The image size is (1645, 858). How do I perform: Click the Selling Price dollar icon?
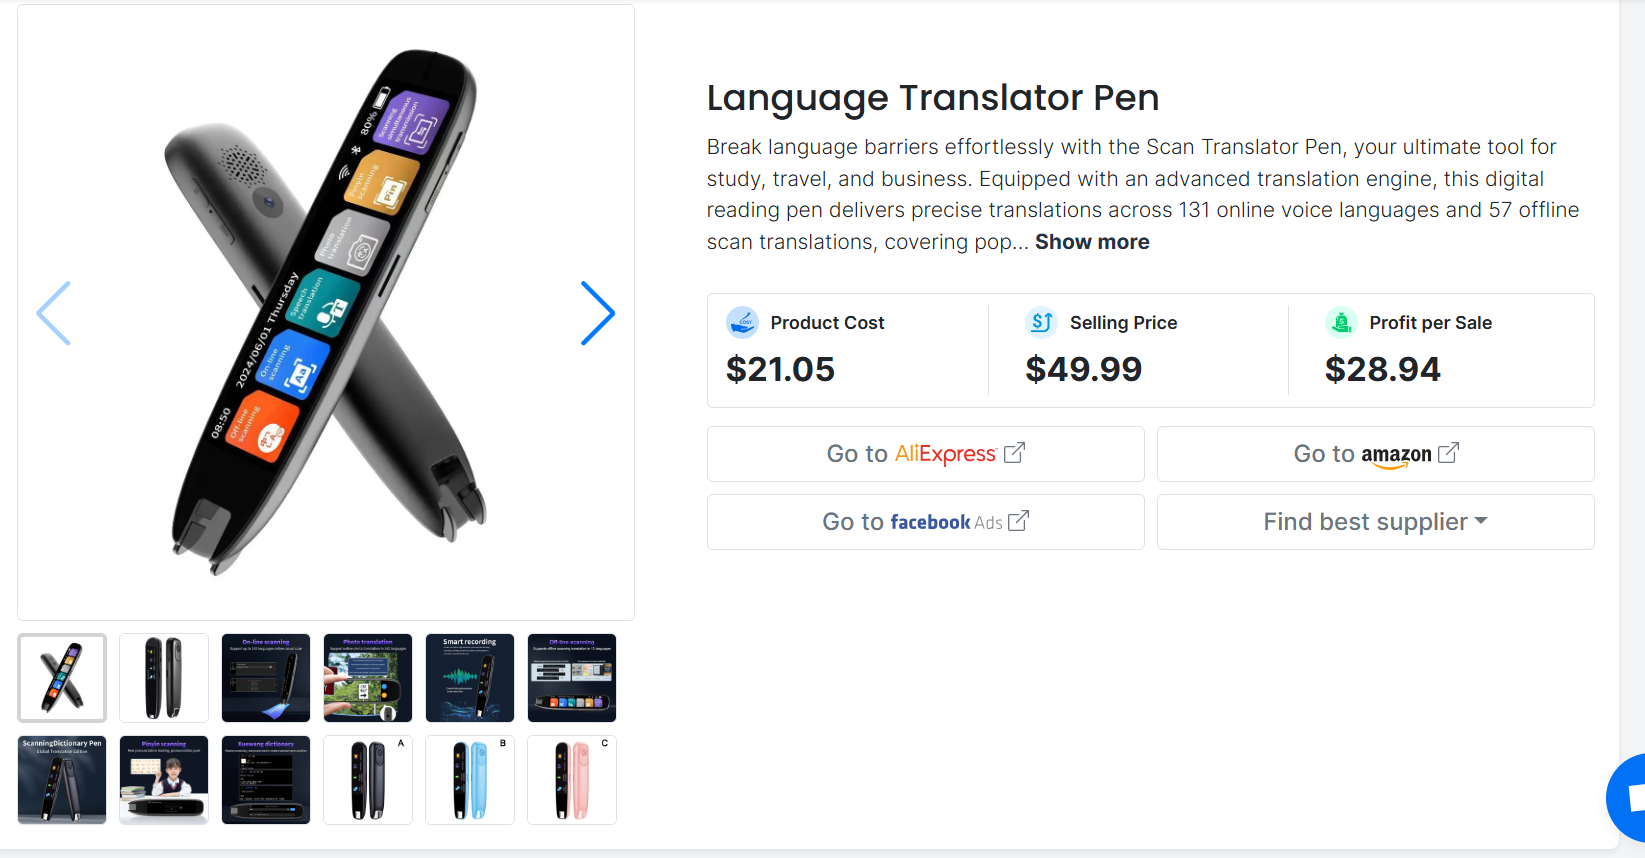tap(1042, 322)
